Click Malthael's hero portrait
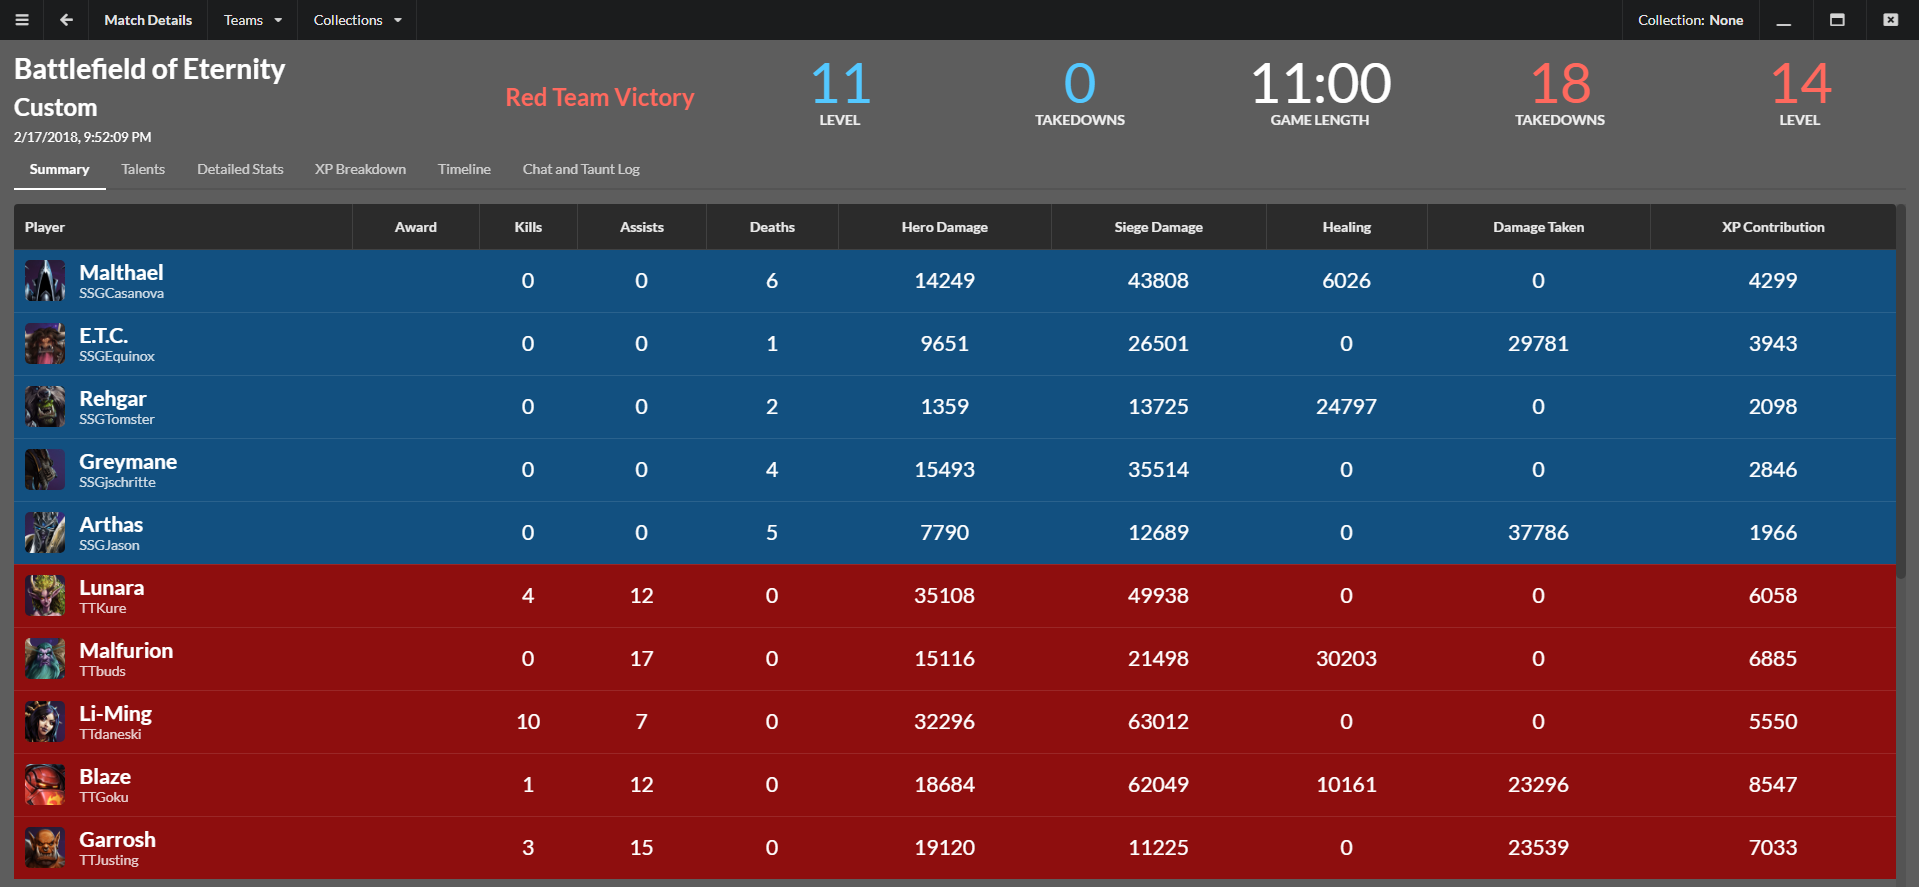Image resolution: width=1919 pixels, height=887 pixels. tap(45, 281)
